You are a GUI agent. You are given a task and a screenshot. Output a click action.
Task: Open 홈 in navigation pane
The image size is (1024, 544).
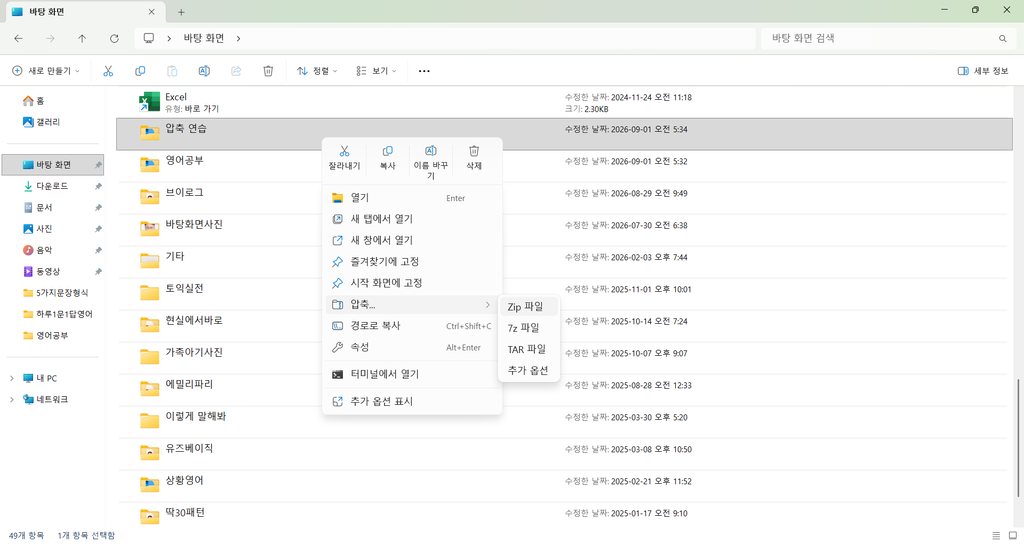52,101
